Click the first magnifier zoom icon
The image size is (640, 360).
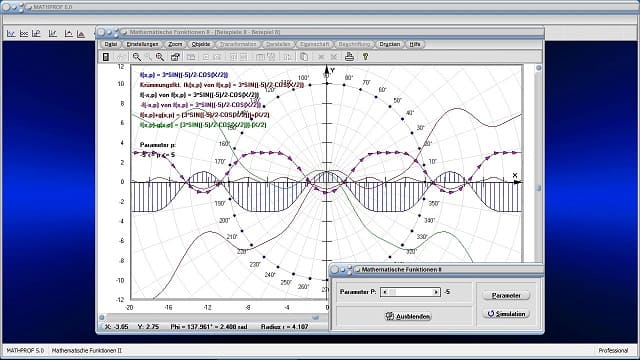point(136,57)
